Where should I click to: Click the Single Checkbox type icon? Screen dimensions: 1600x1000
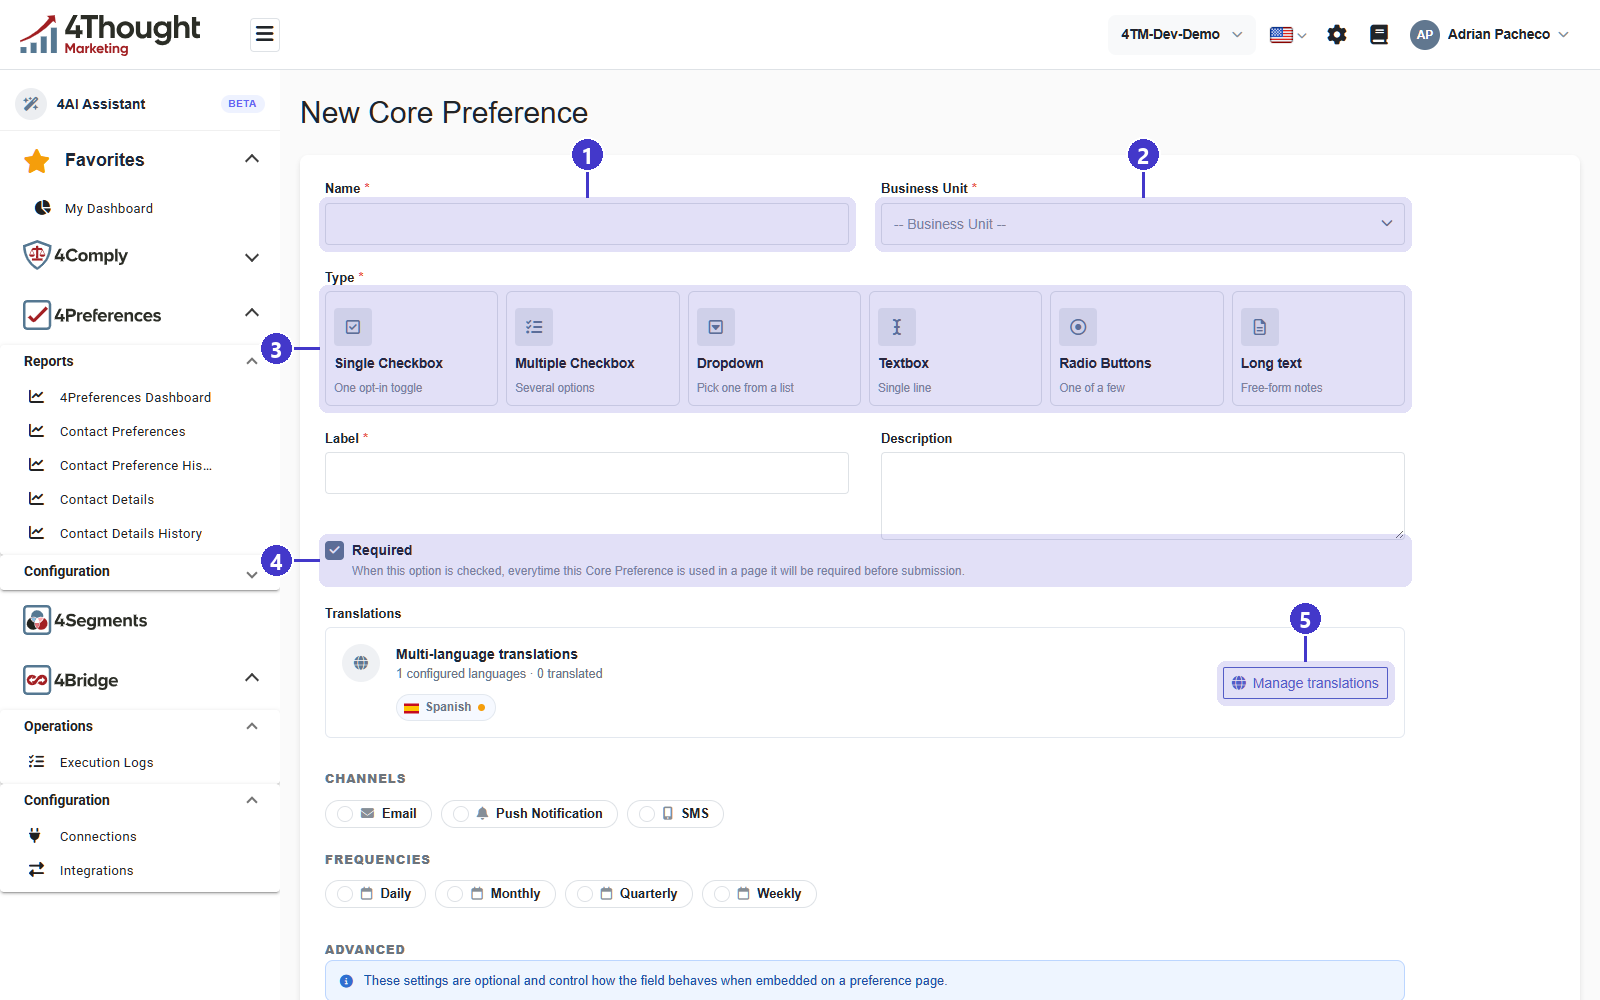[x=353, y=327]
